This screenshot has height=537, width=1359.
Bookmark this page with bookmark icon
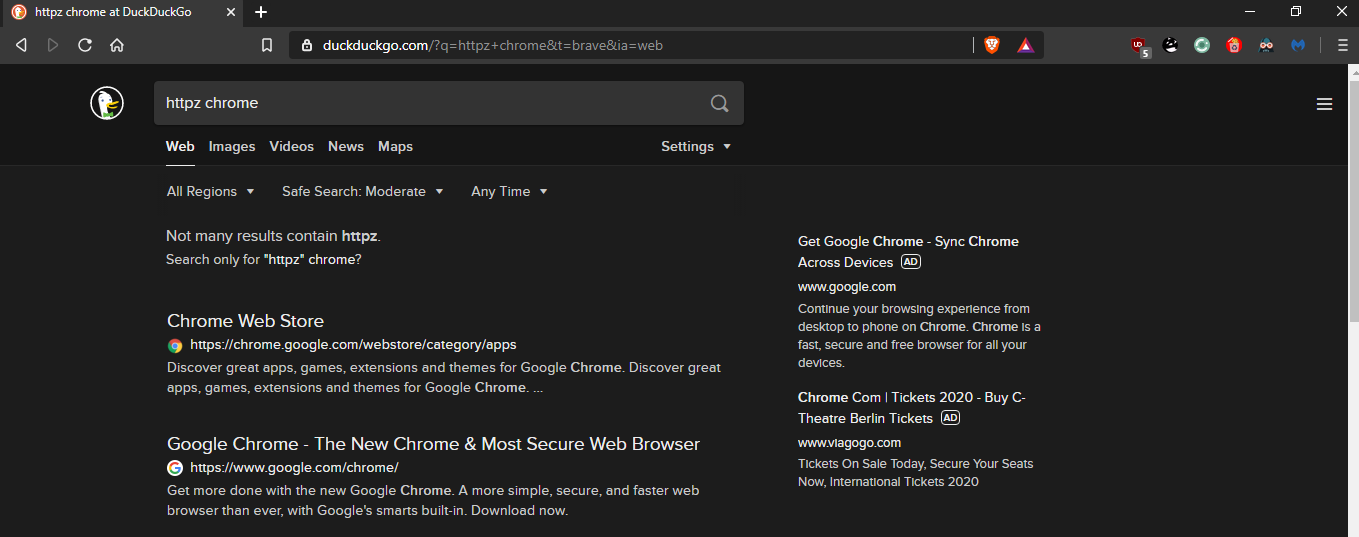267,45
